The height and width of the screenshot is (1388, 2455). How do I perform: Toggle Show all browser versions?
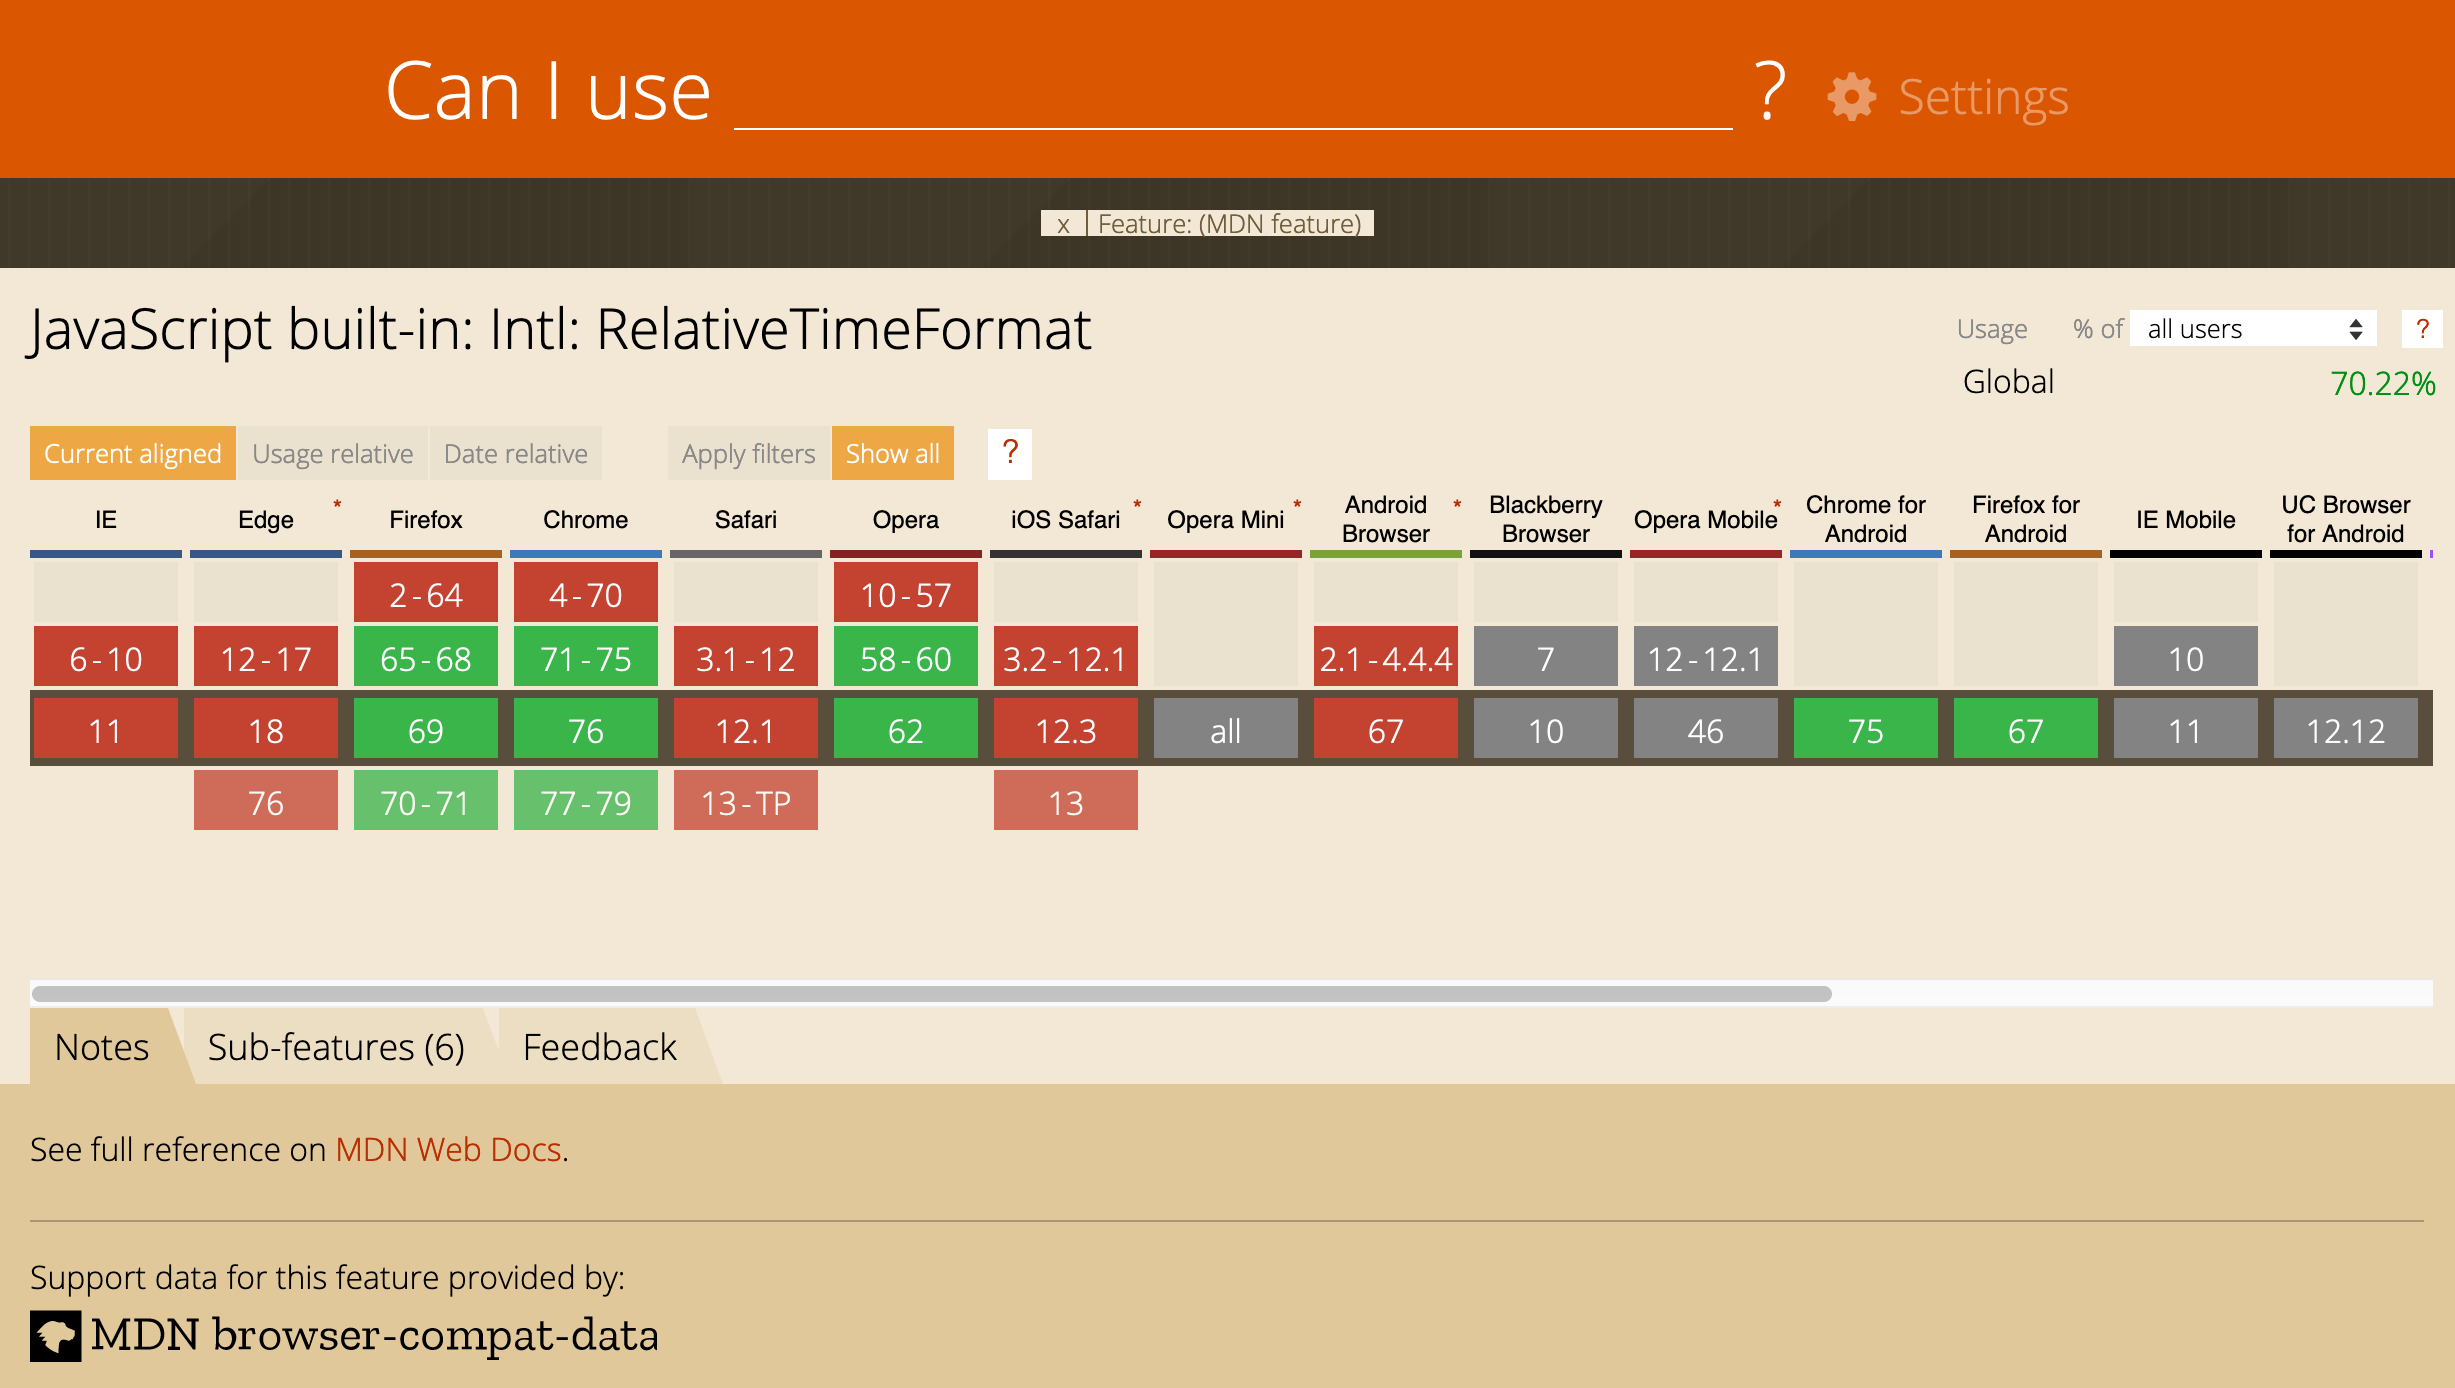click(892, 453)
